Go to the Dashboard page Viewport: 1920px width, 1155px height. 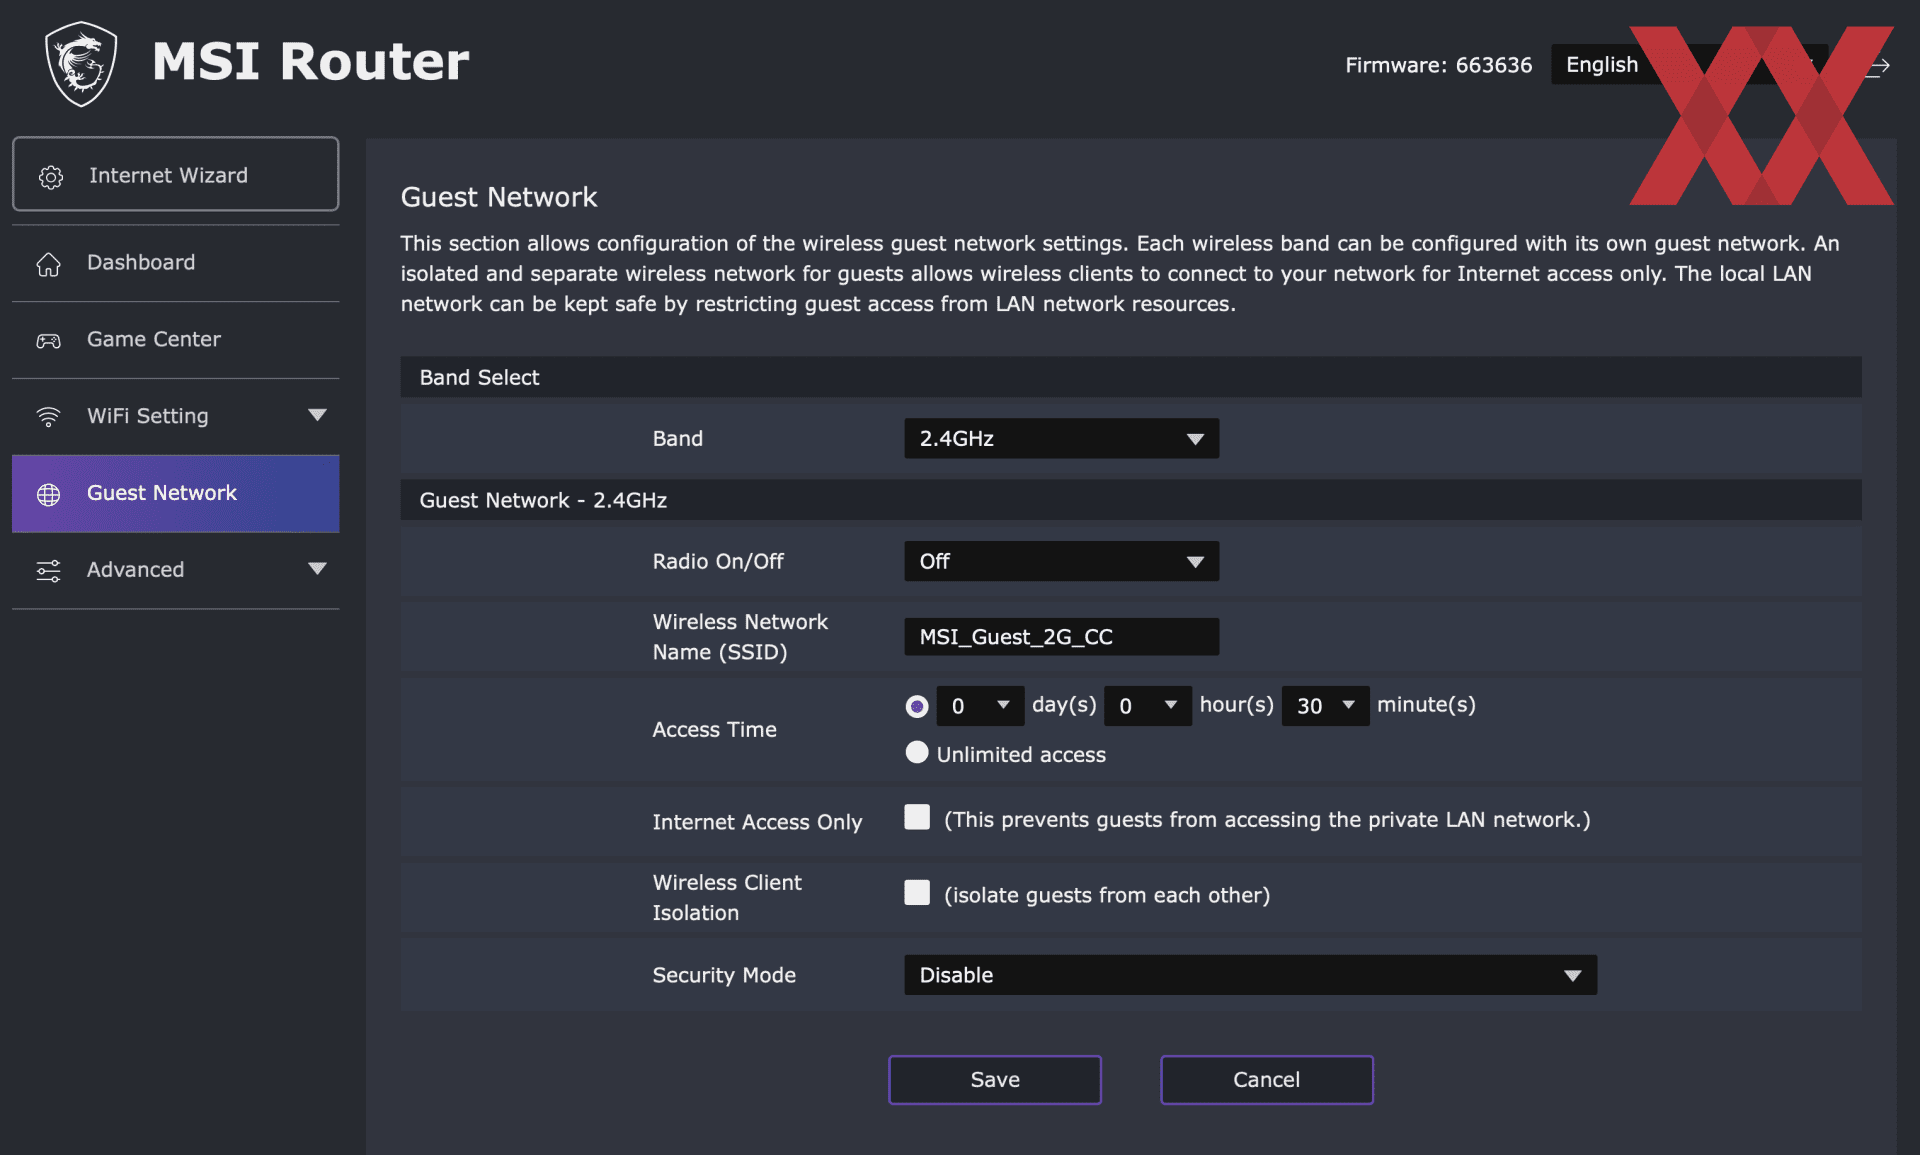click(176, 263)
